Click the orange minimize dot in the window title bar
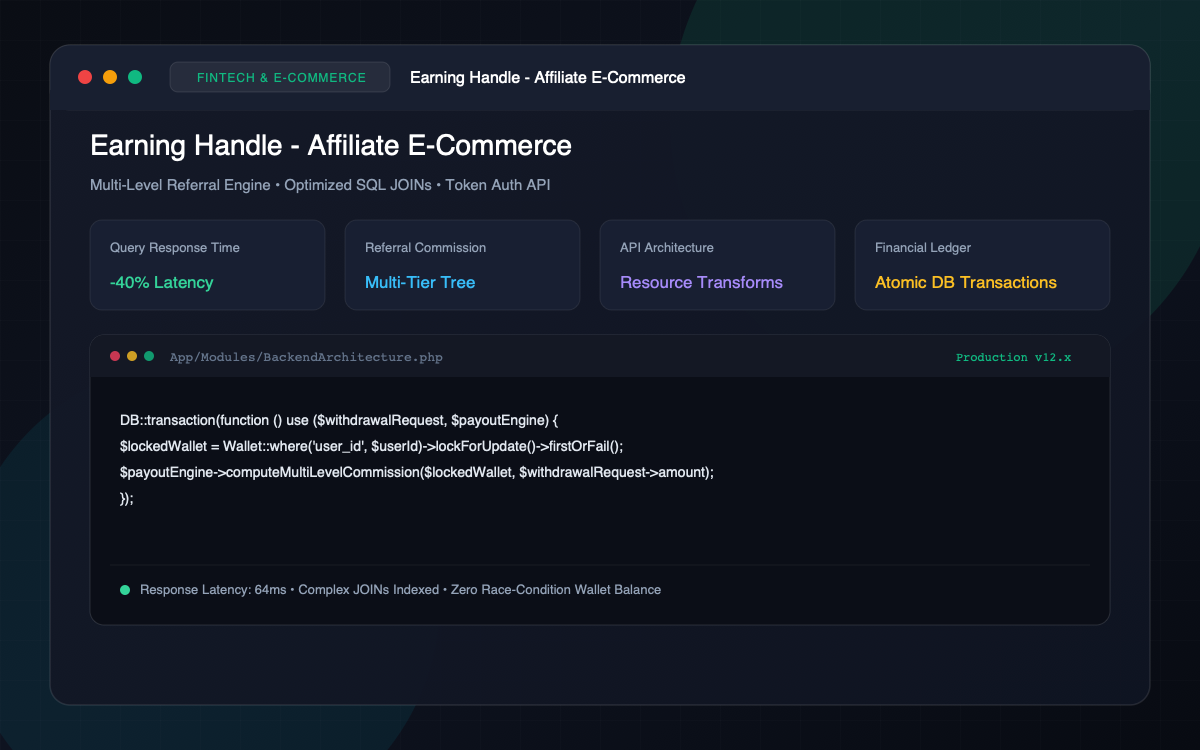This screenshot has height=750, width=1200. click(x=110, y=77)
